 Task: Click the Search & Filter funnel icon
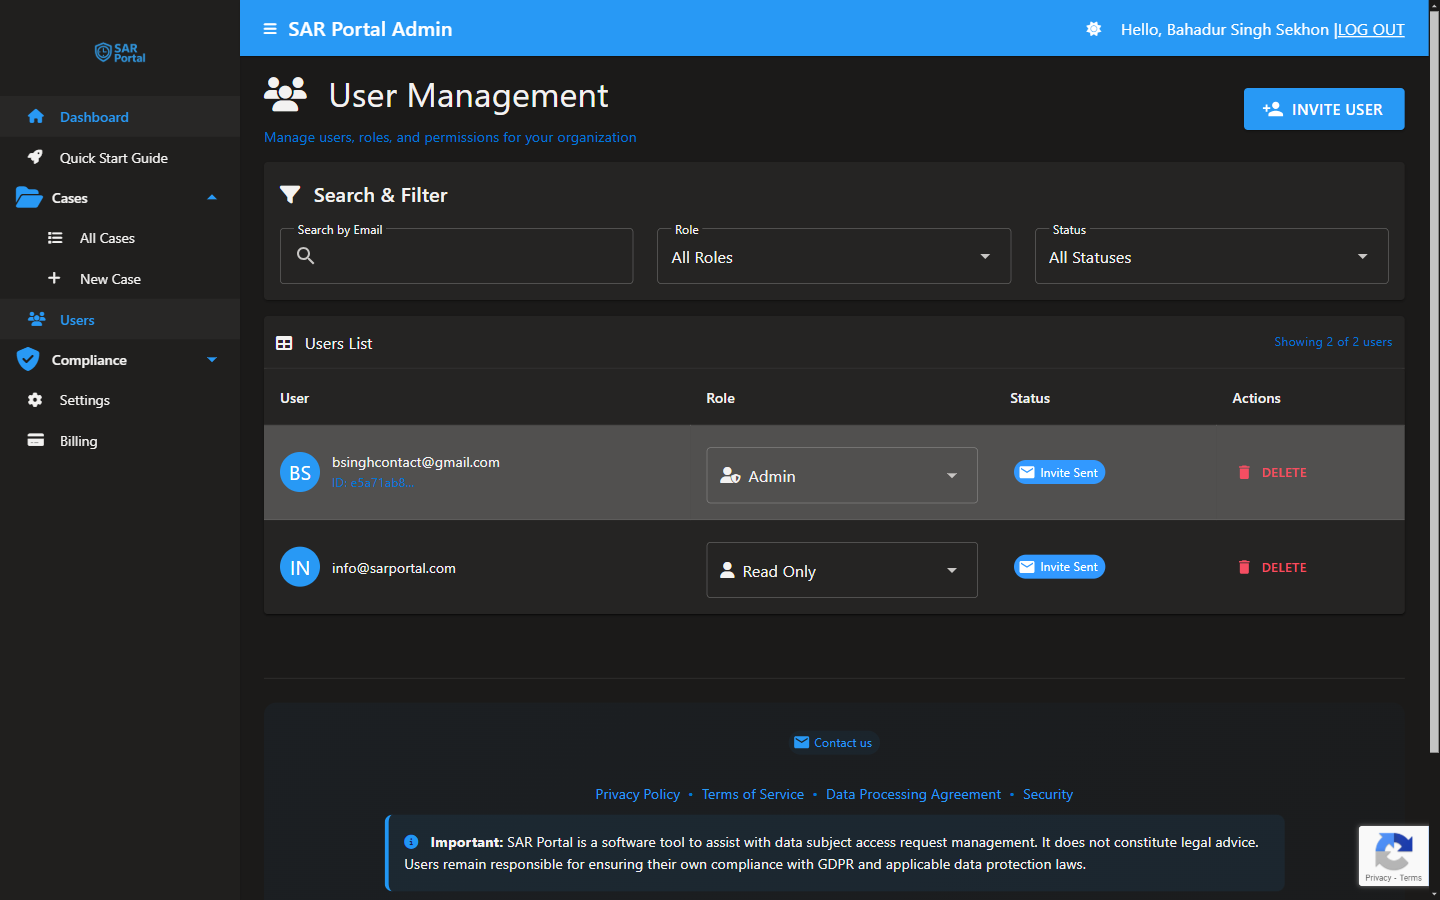(290, 194)
